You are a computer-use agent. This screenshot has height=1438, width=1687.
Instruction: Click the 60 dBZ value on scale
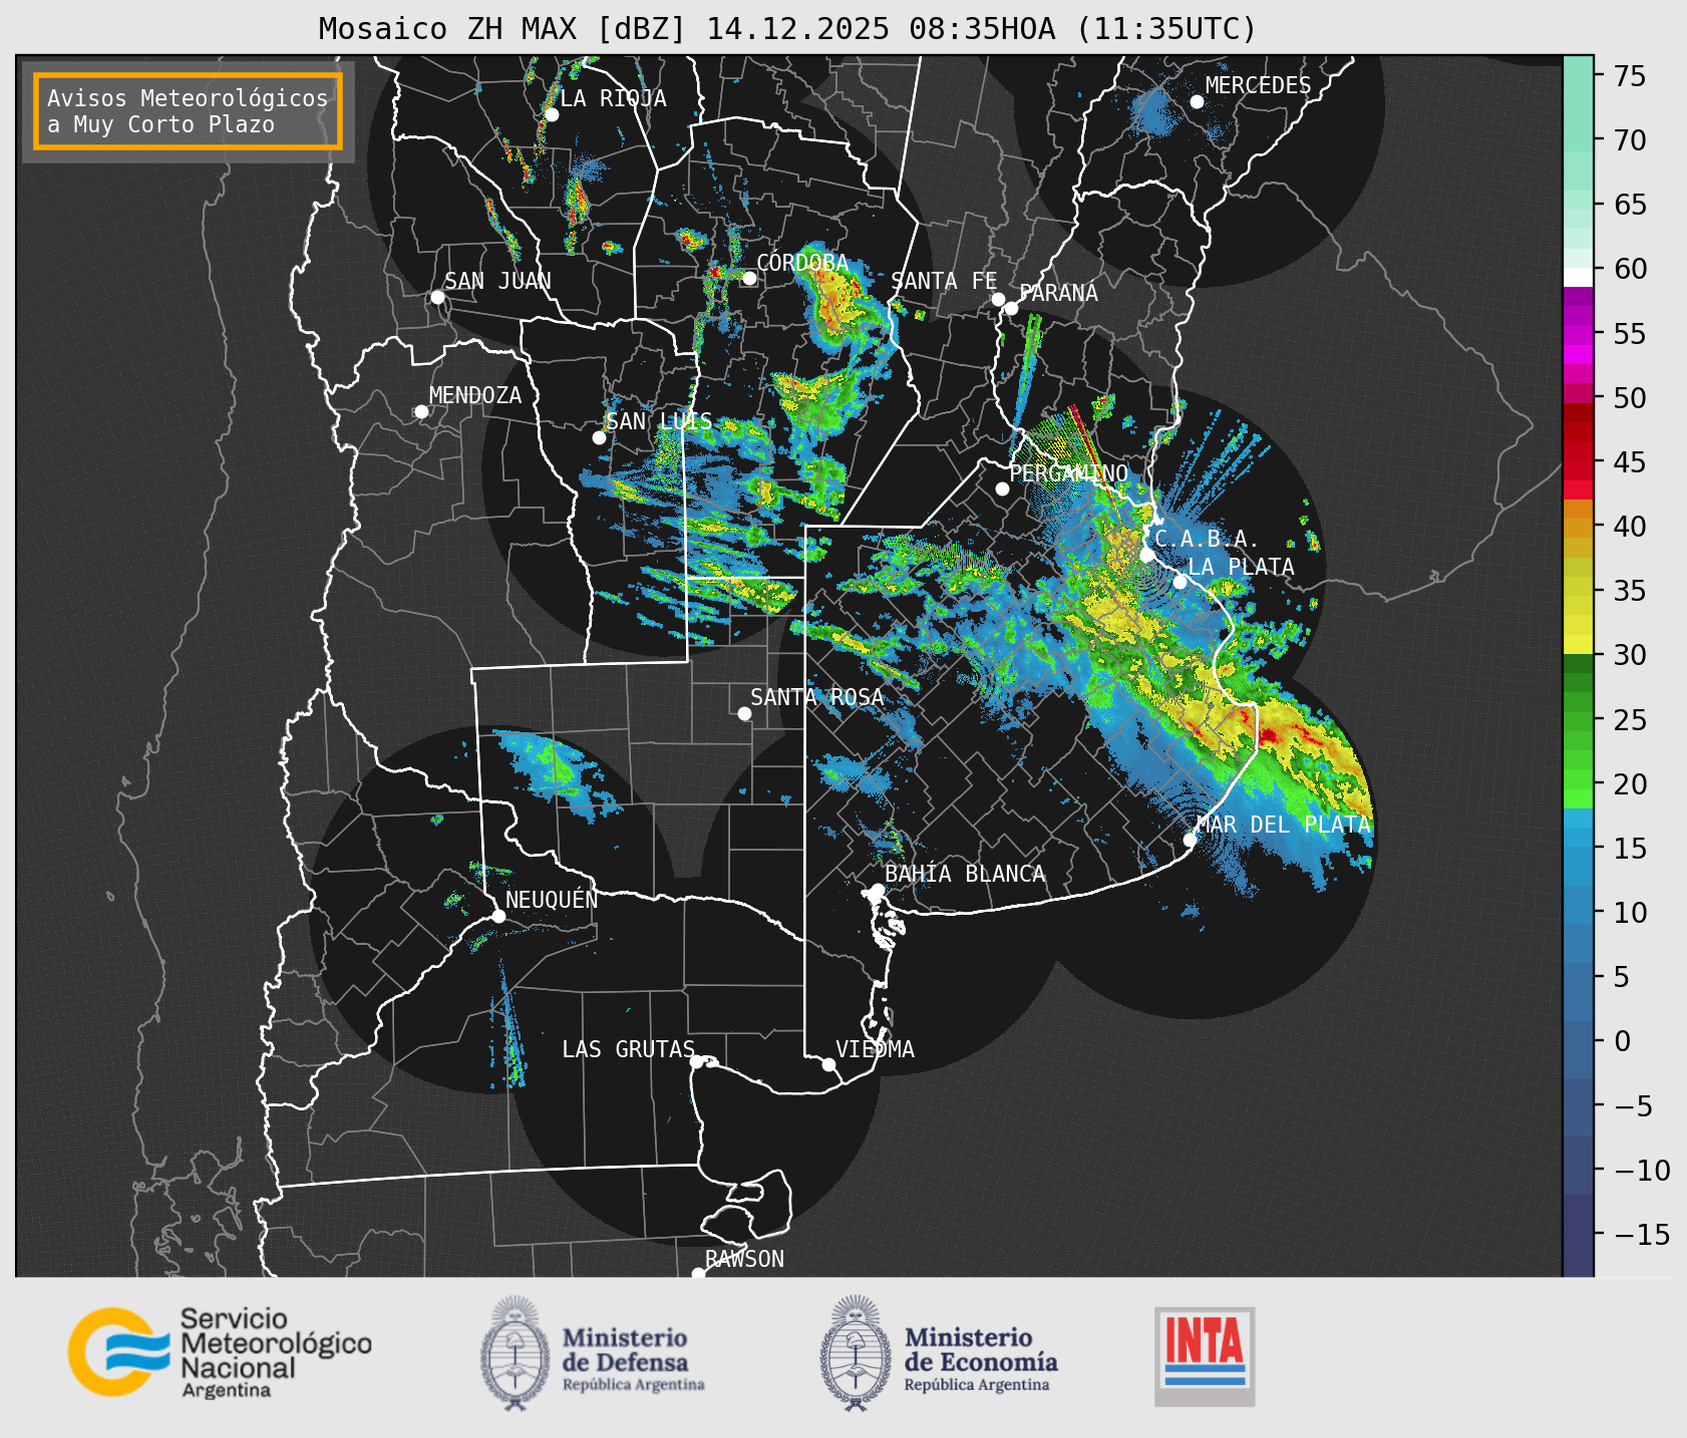point(1630,269)
